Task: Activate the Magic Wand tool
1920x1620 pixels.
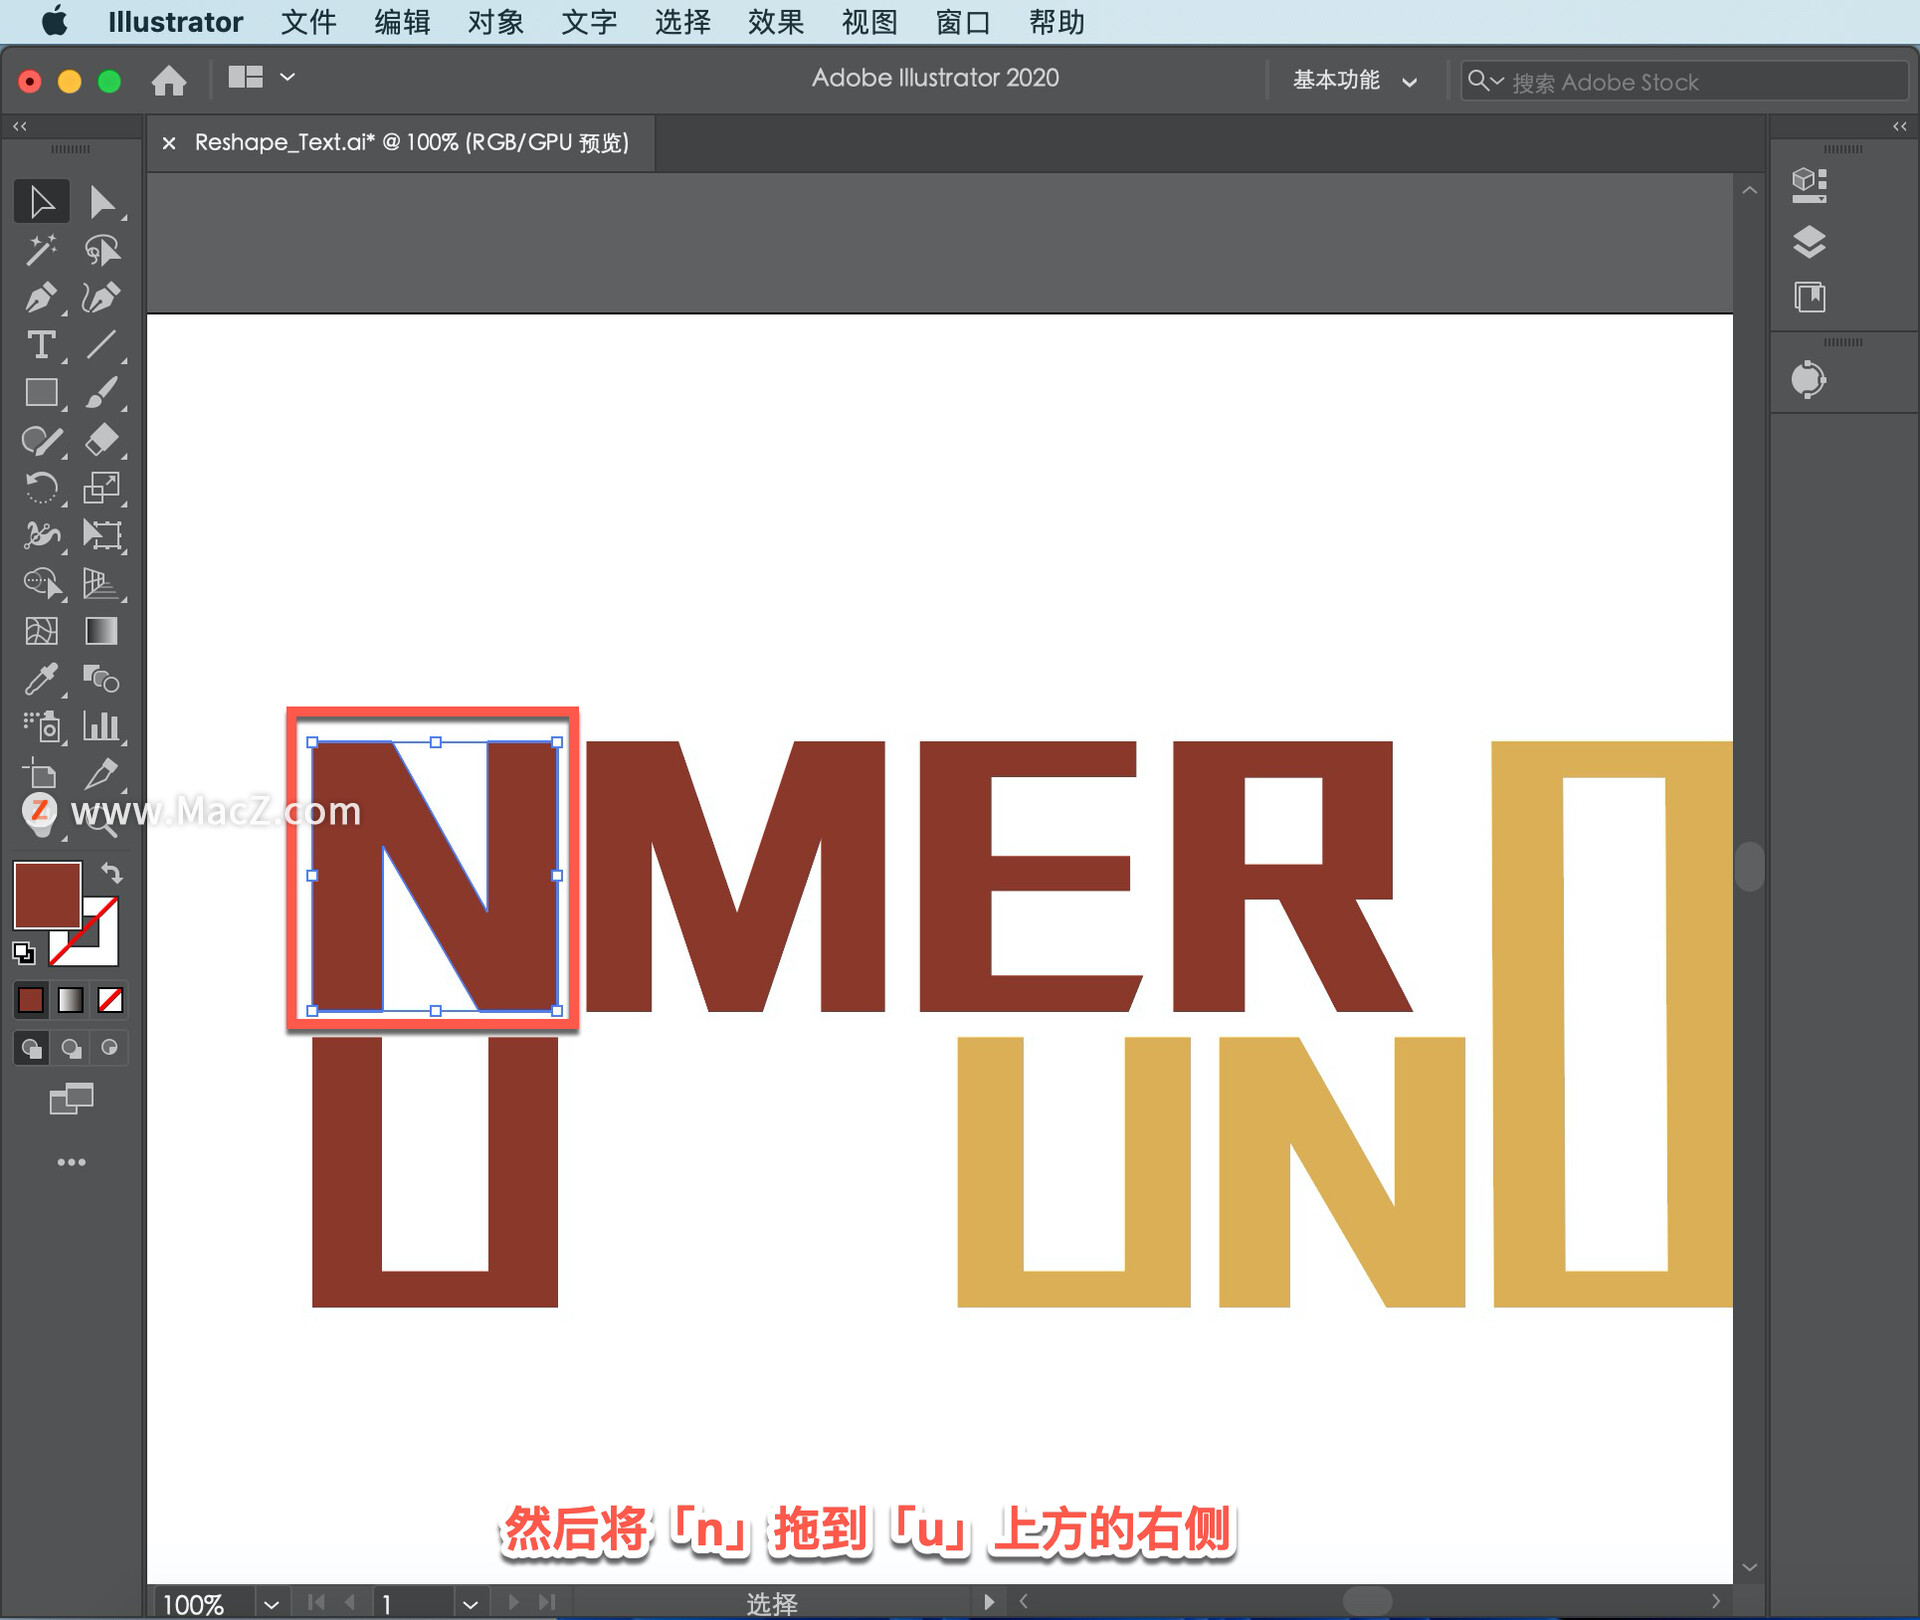Action: click(x=40, y=250)
